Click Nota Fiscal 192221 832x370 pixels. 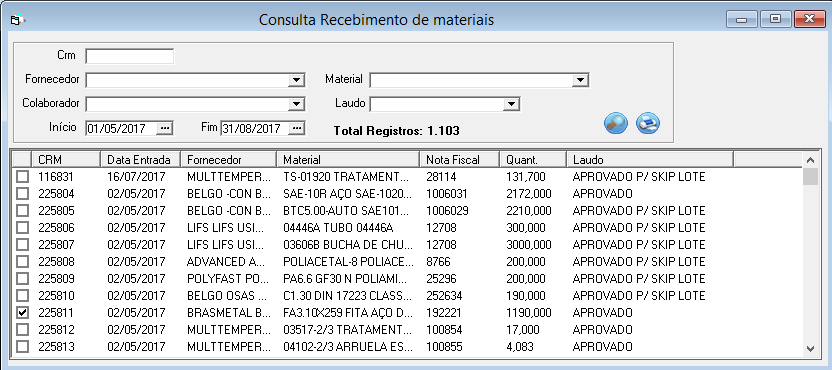[444, 313]
